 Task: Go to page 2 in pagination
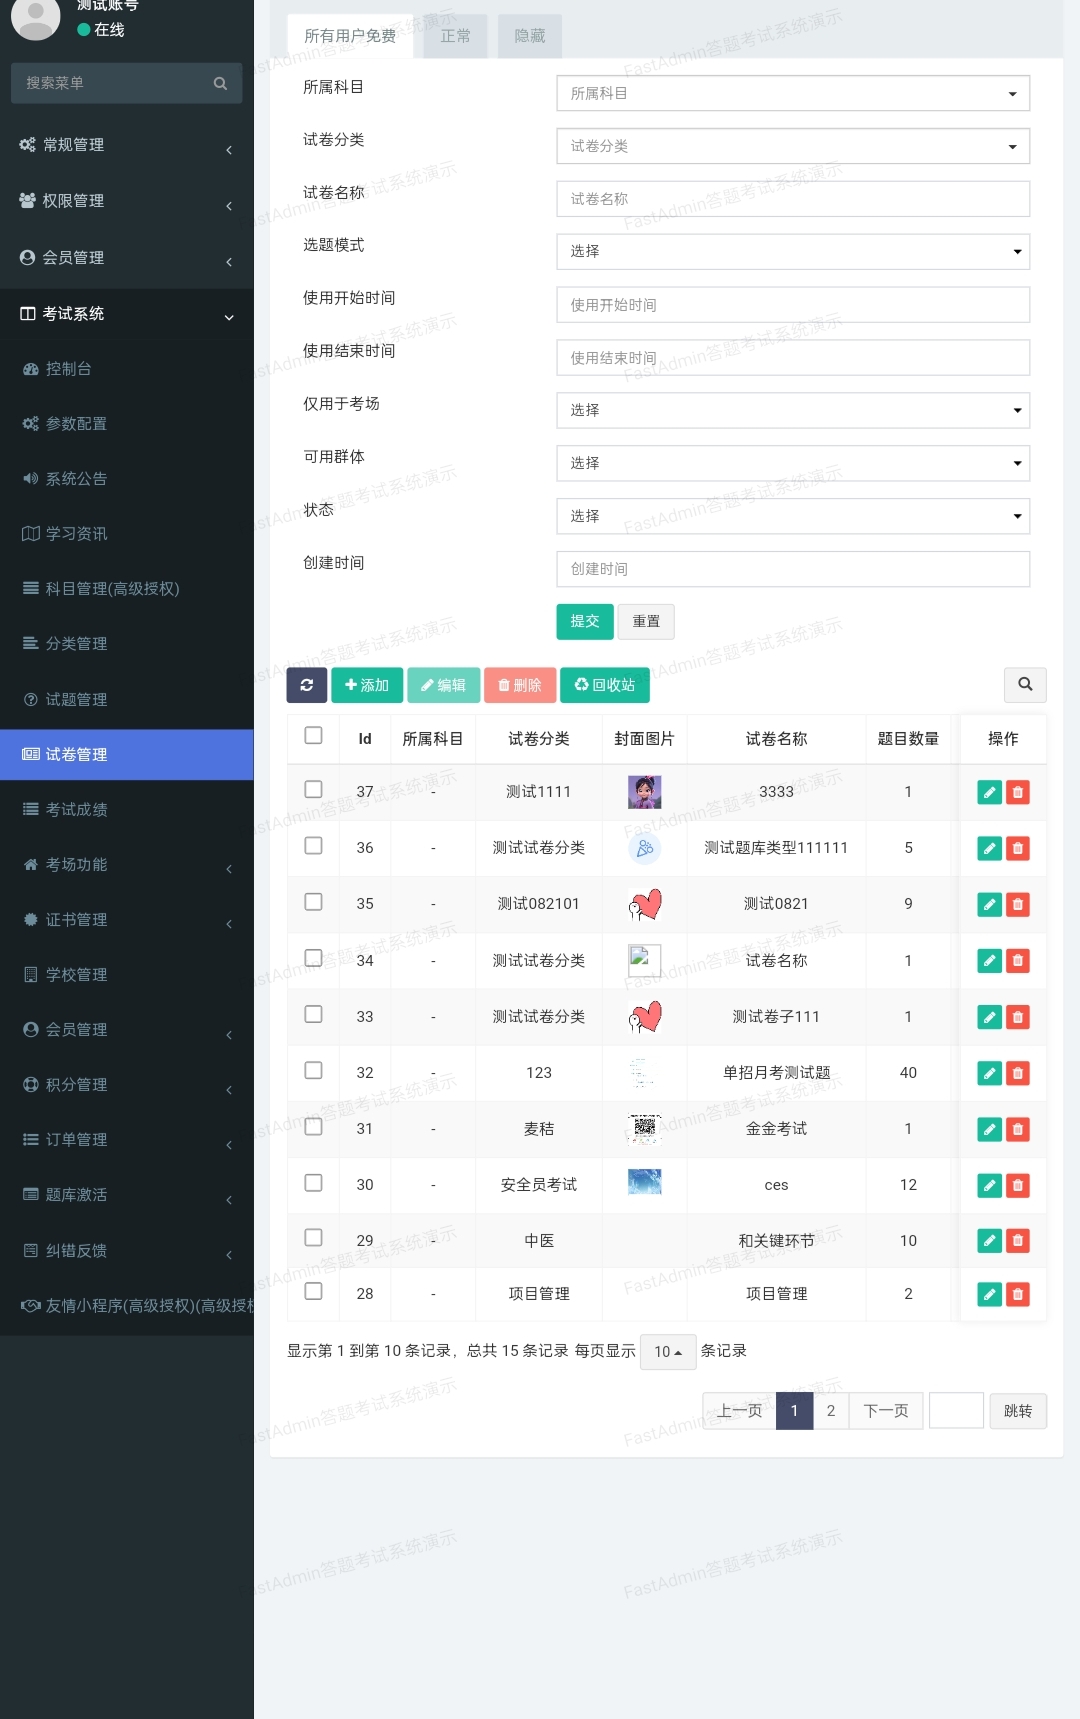coord(830,1411)
